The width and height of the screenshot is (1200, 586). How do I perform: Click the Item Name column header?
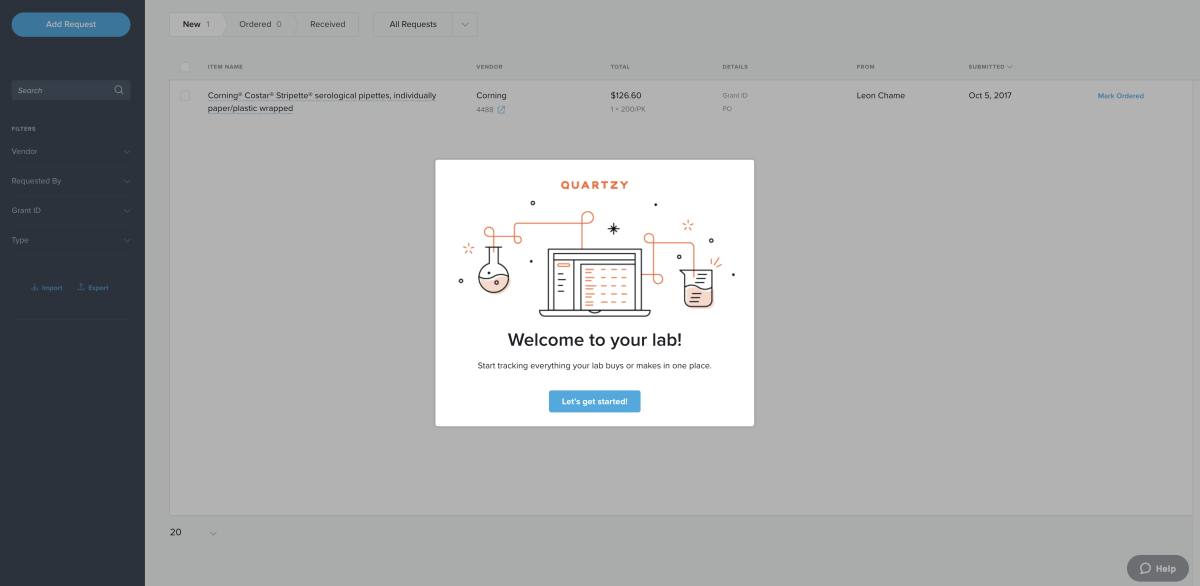click(x=225, y=67)
